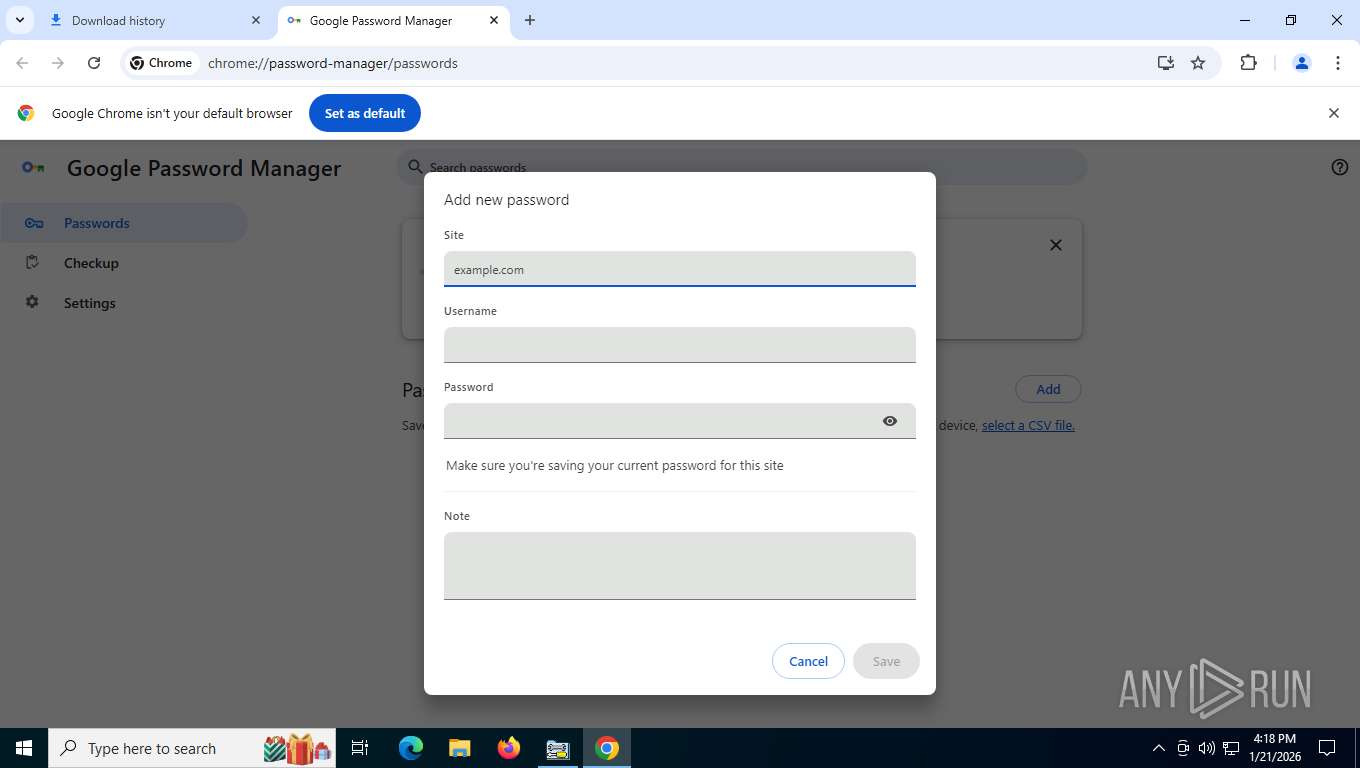This screenshot has height=768, width=1360.
Task: Close the Google Password Manager tab
Action: 494,20
